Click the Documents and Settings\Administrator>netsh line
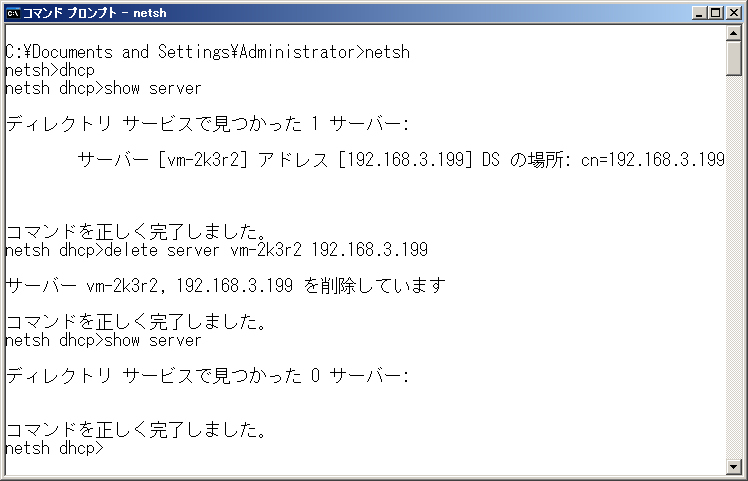 (208, 52)
